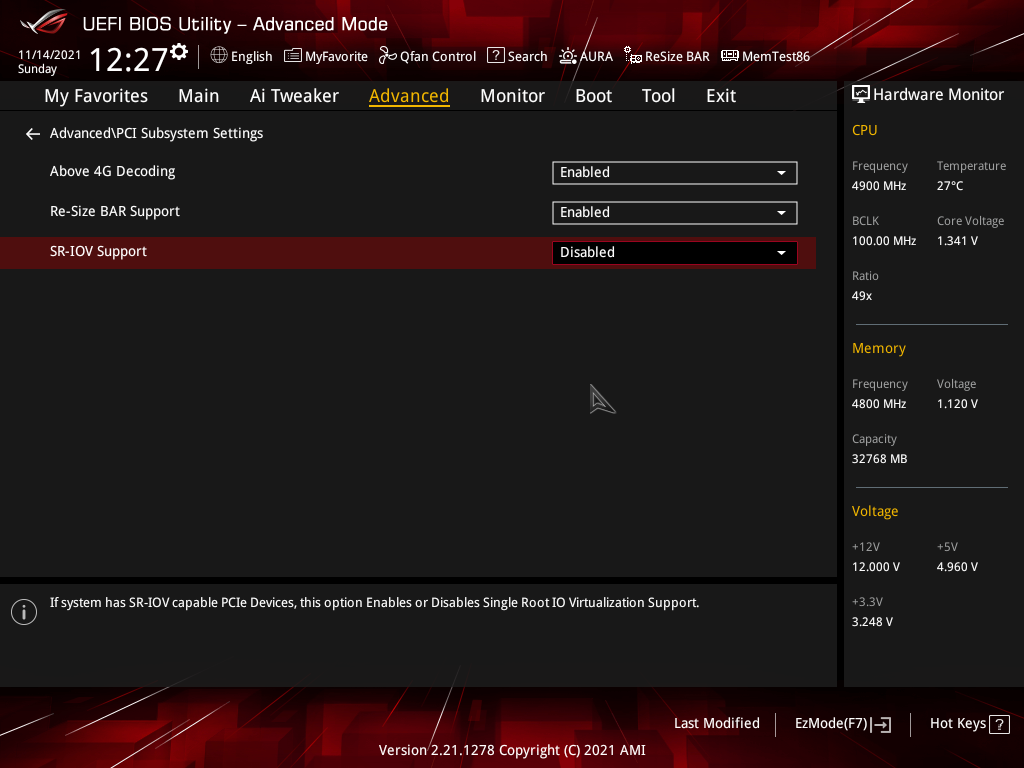The width and height of the screenshot is (1024, 768).
Task: Click Capacity value 32768 MB
Action: [880, 459]
